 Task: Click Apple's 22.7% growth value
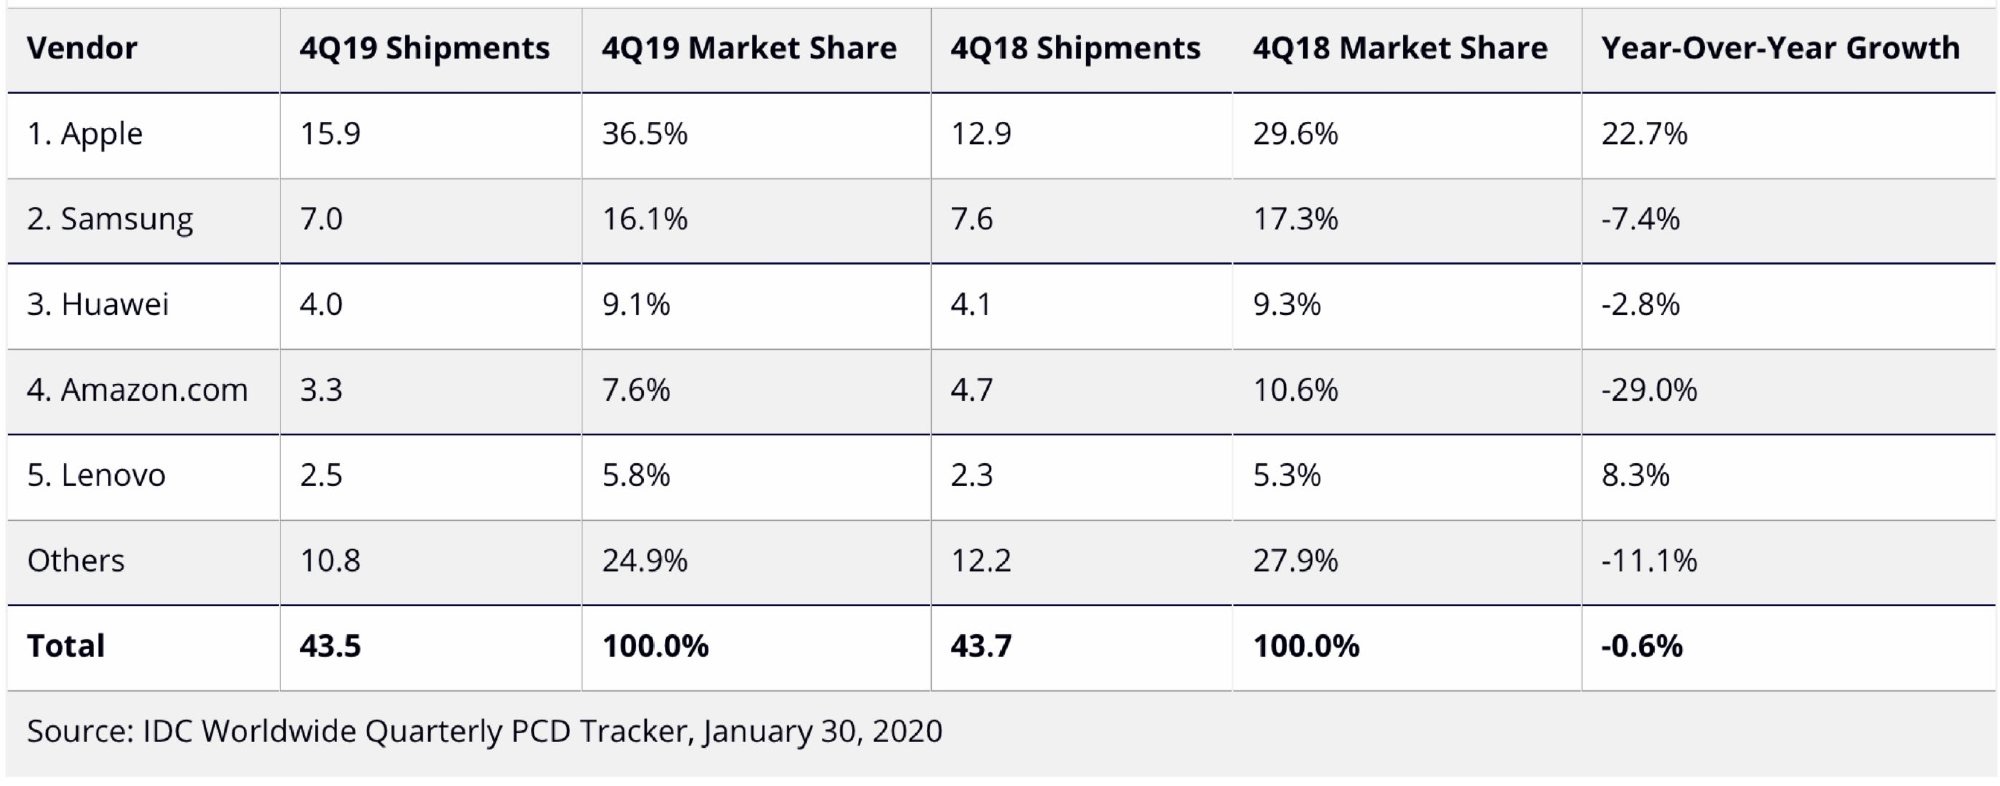click(1644, 134)
